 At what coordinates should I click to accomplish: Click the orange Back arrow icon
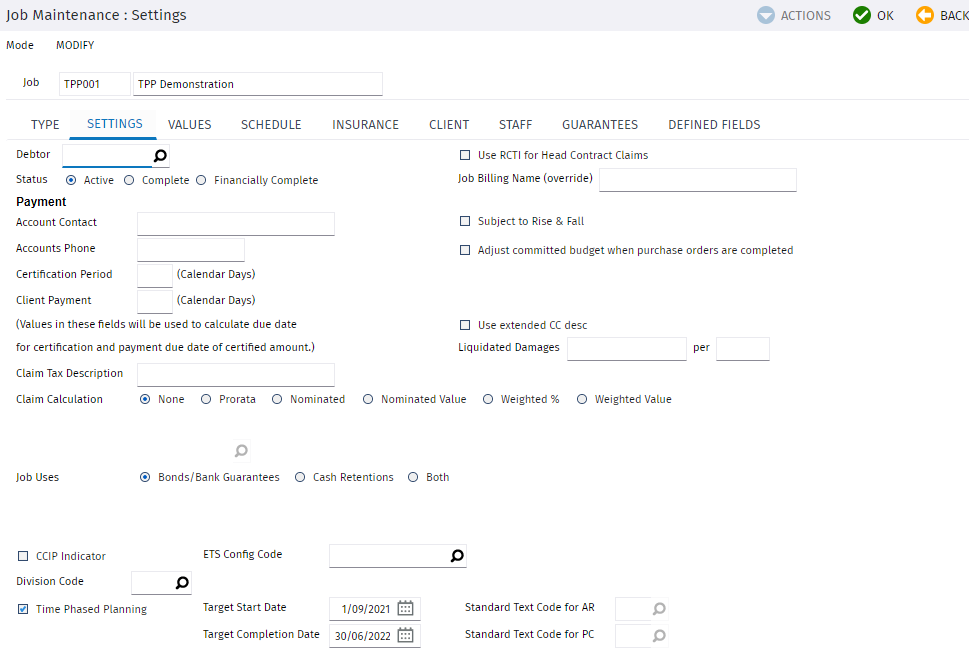point(925,15)
